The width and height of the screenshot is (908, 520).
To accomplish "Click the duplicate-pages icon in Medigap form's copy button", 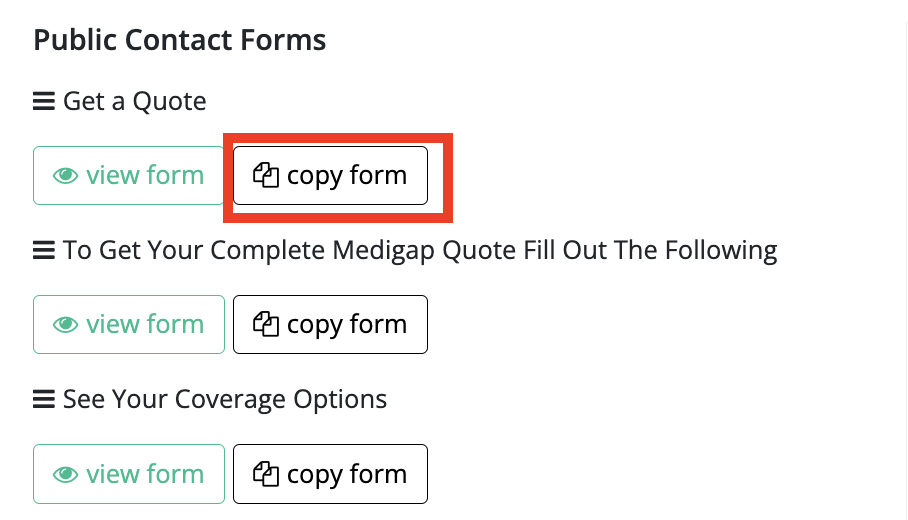I will point(266,324).
